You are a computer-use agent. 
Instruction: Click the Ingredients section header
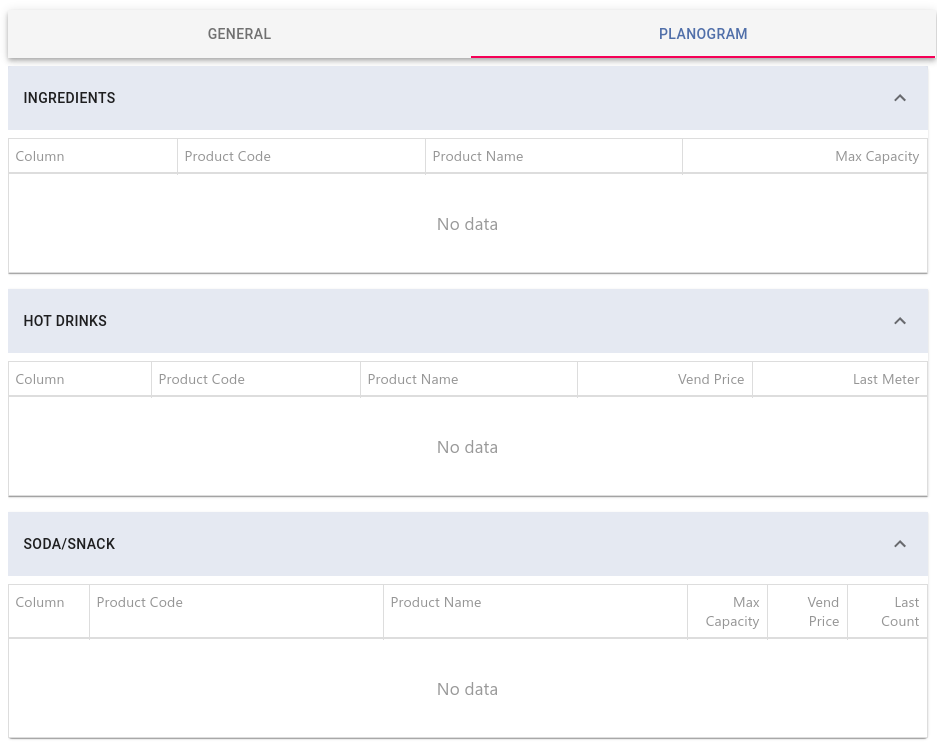pos(468,98)
